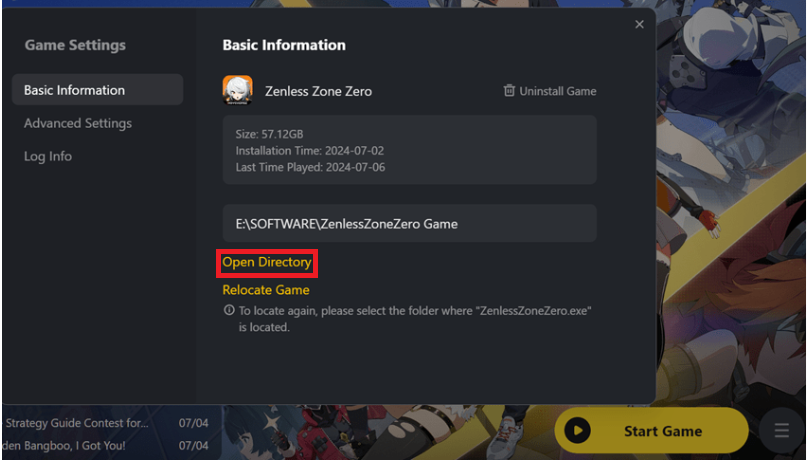The width and height of the screenshot is (809, 461).
Task: Switch to Advanced Settings tab
Action: tap(78, 123)
